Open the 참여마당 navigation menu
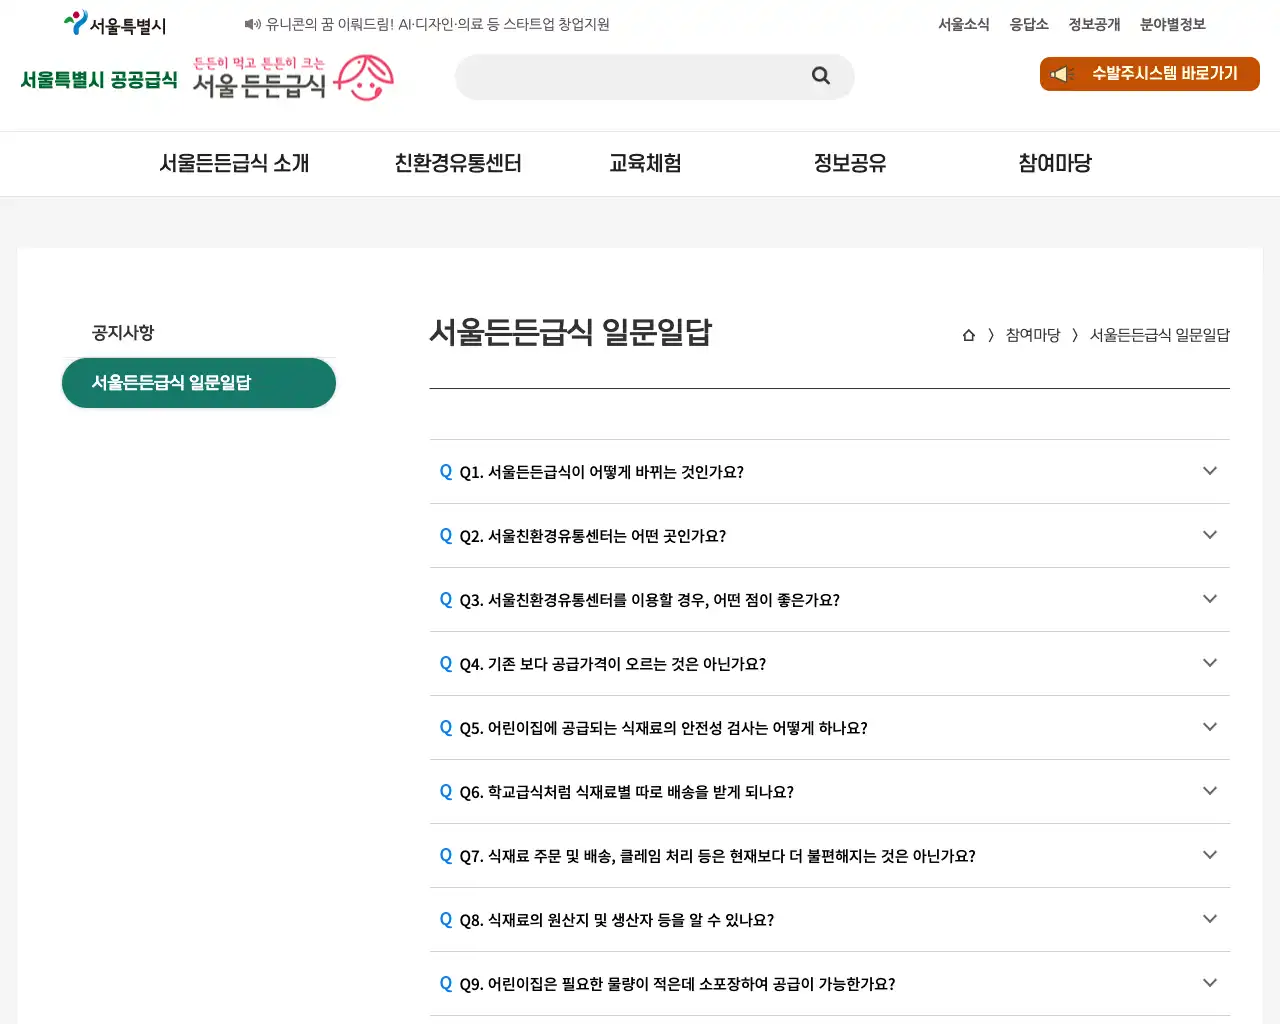Viewport: 1280px width, 1024px height. [x=1053, y=163]
